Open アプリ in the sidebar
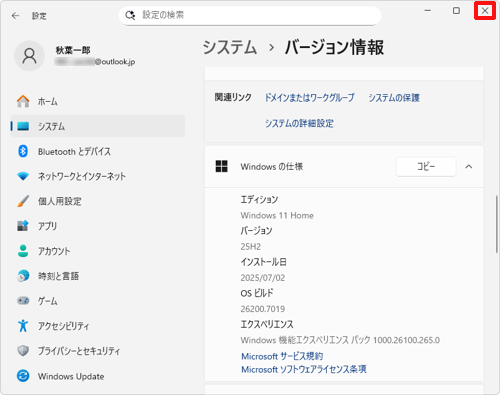Image resolution: width=500 pixels, height=395 pixels. click(98, 226)
